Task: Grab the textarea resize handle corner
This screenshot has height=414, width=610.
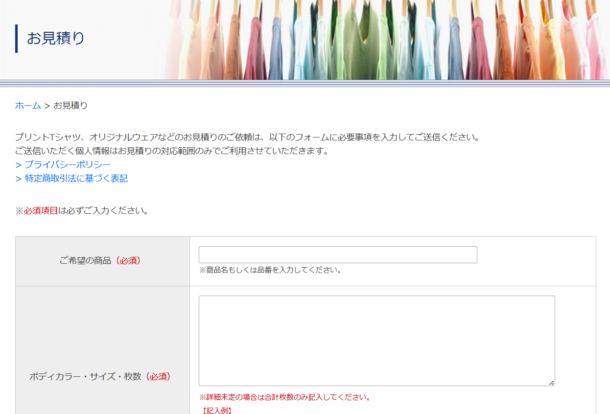Action: tap(551, 382)
